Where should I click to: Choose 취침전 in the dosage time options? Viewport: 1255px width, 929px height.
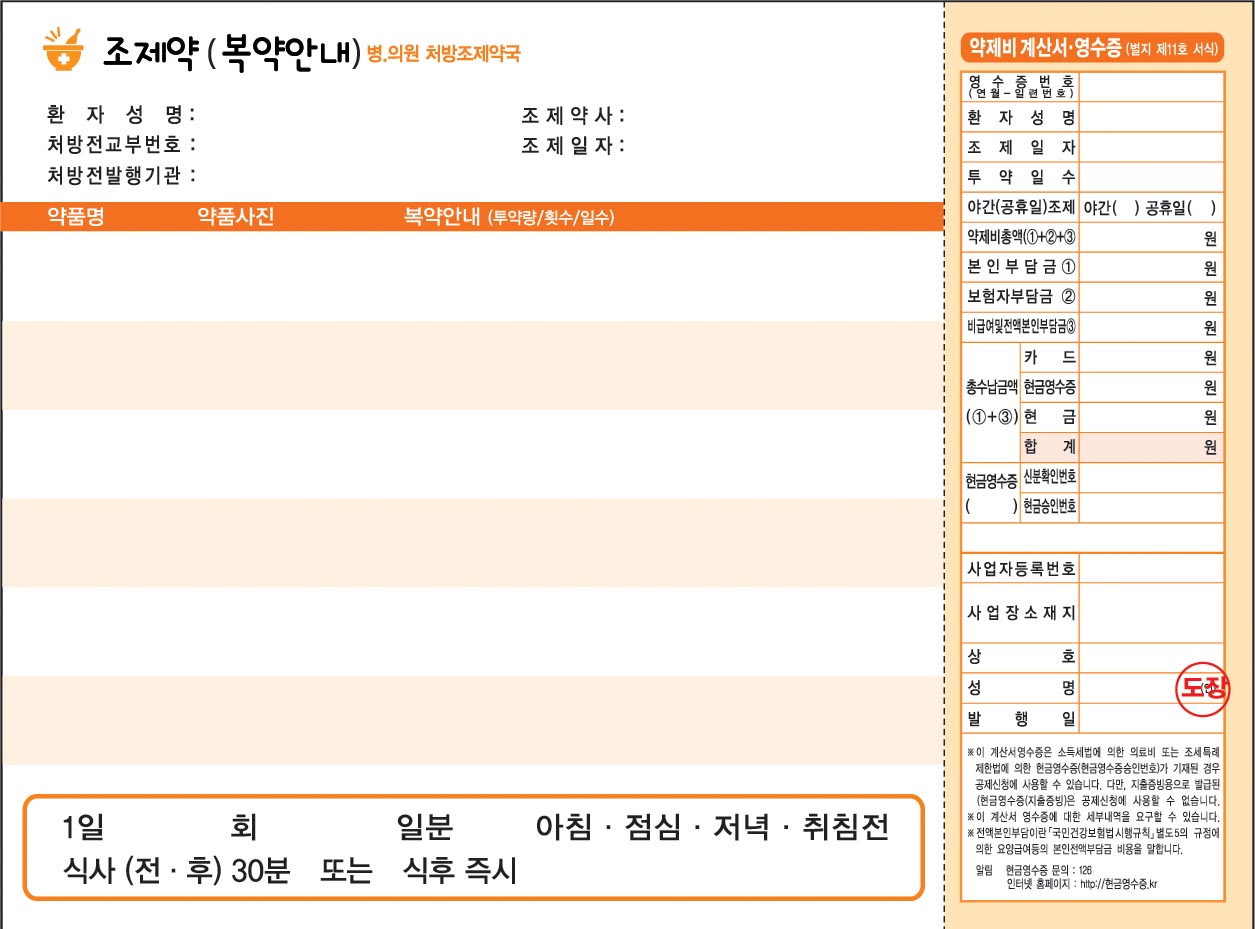tap(846, 827)
